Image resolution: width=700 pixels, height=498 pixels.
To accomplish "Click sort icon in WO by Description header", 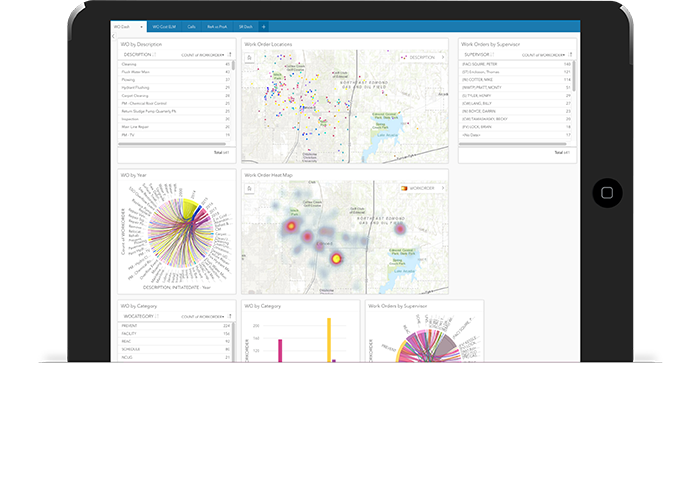I will 229,56.
